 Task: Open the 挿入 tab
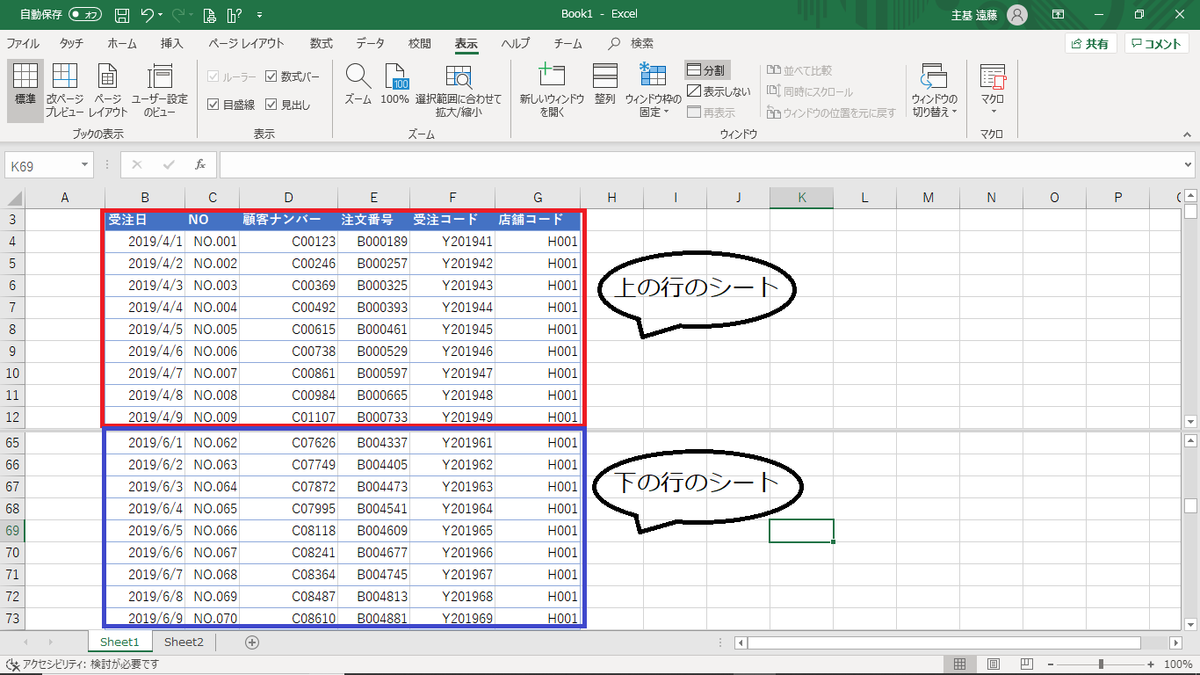(172, 44)
